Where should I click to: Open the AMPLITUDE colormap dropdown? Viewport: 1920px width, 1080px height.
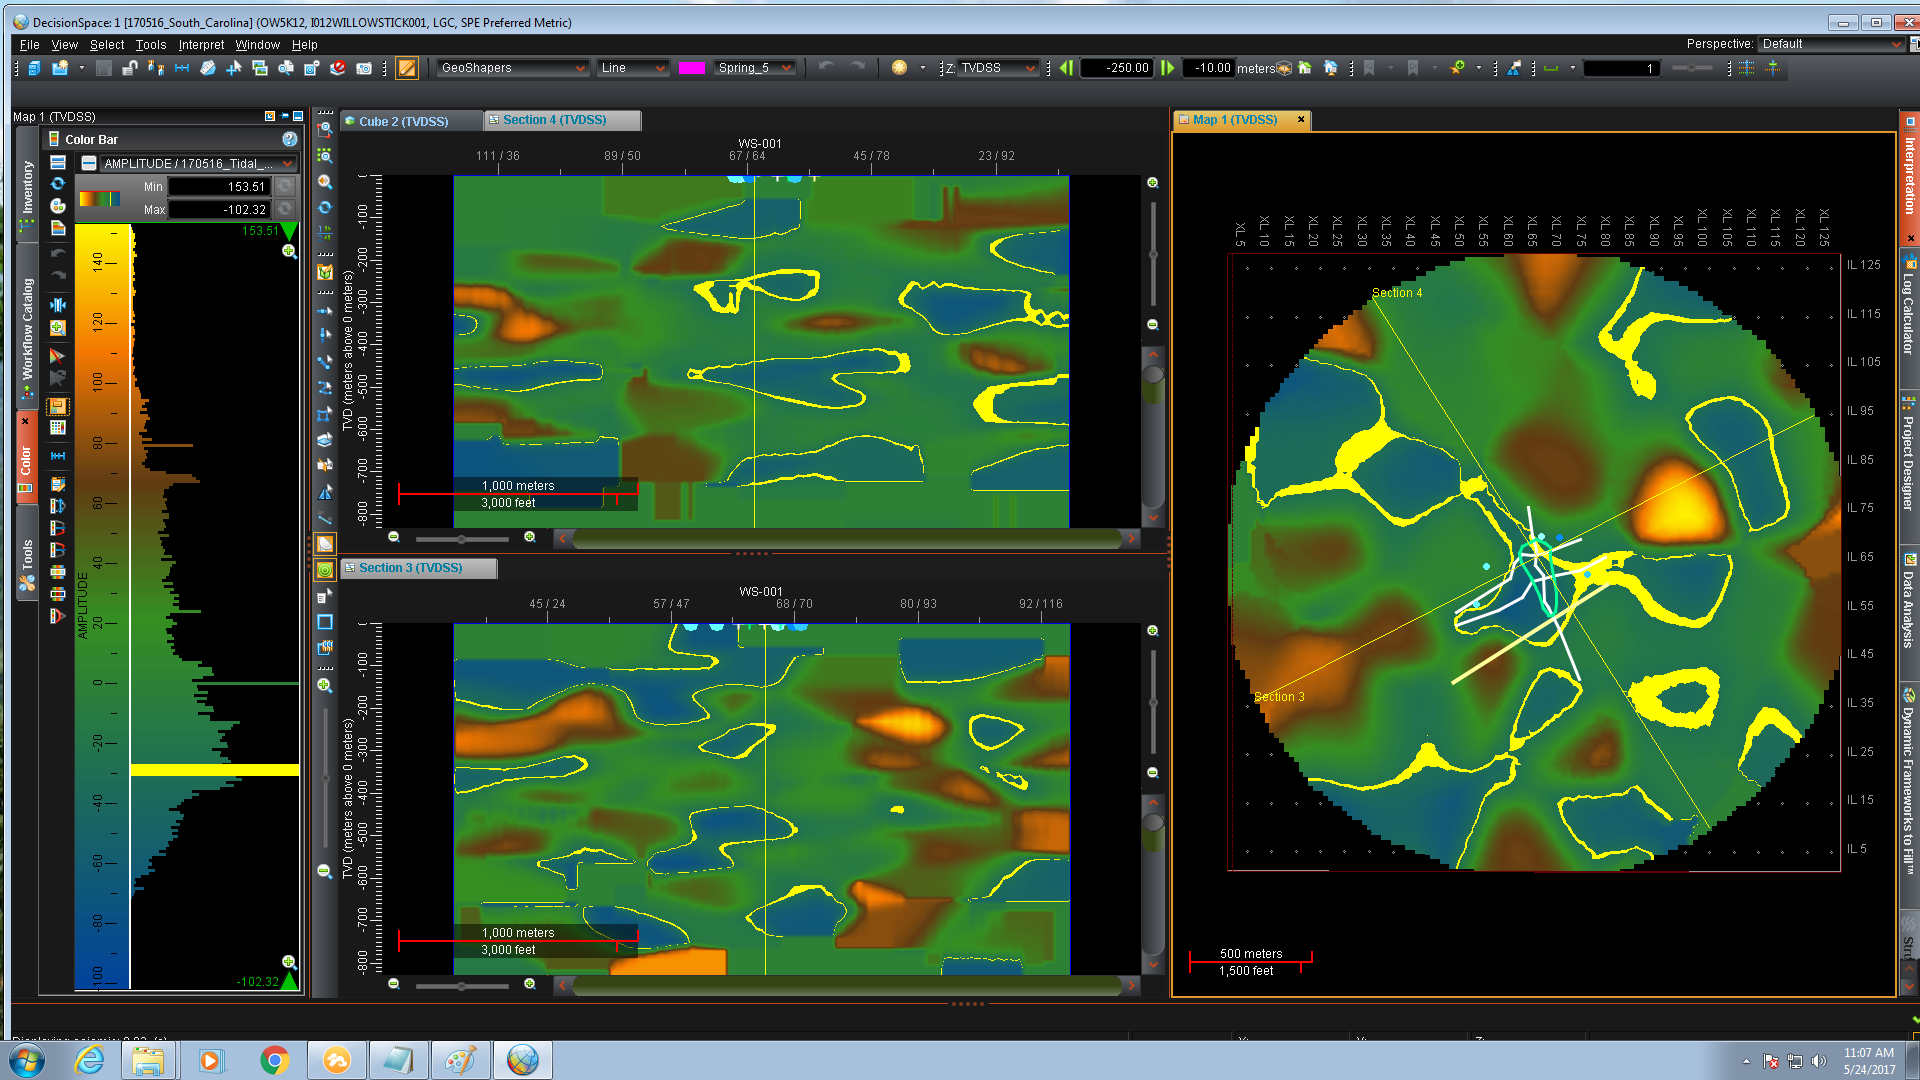[198, 163]
